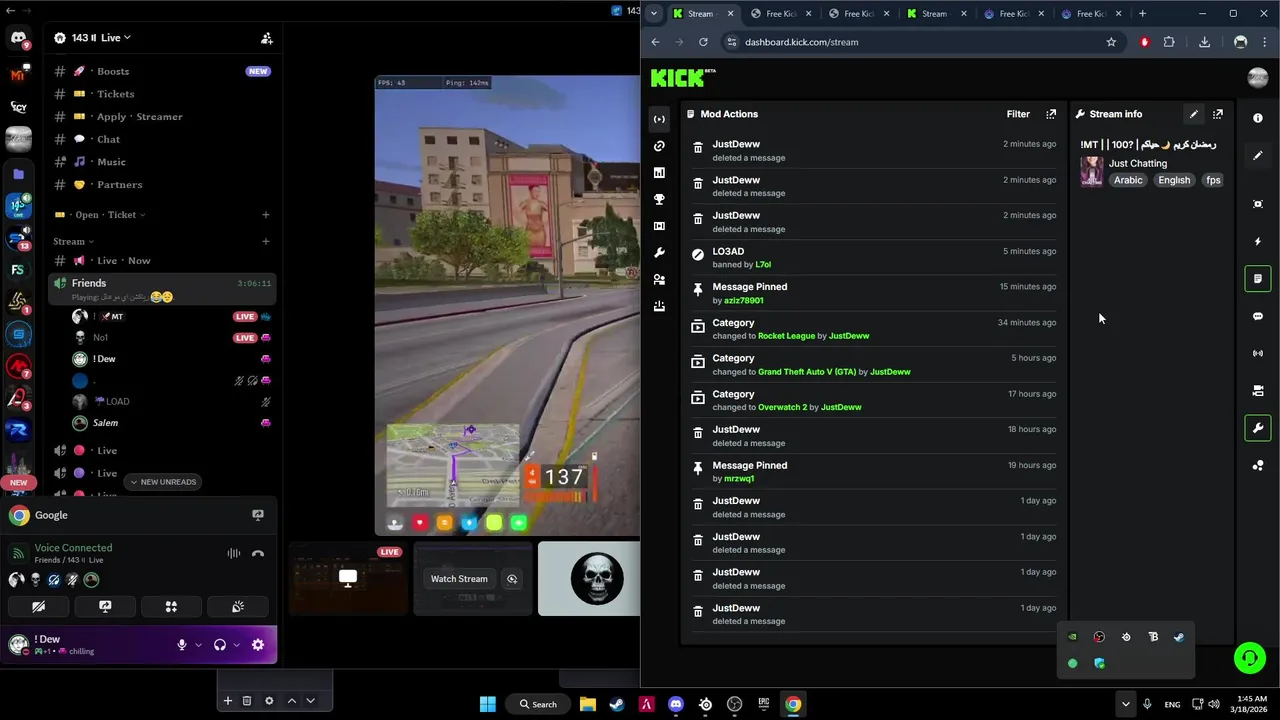The image size is (1280, 720).
Task: Click Filter in Mod Actions header
Action: pyautogui.click(x=1018, y=114)
